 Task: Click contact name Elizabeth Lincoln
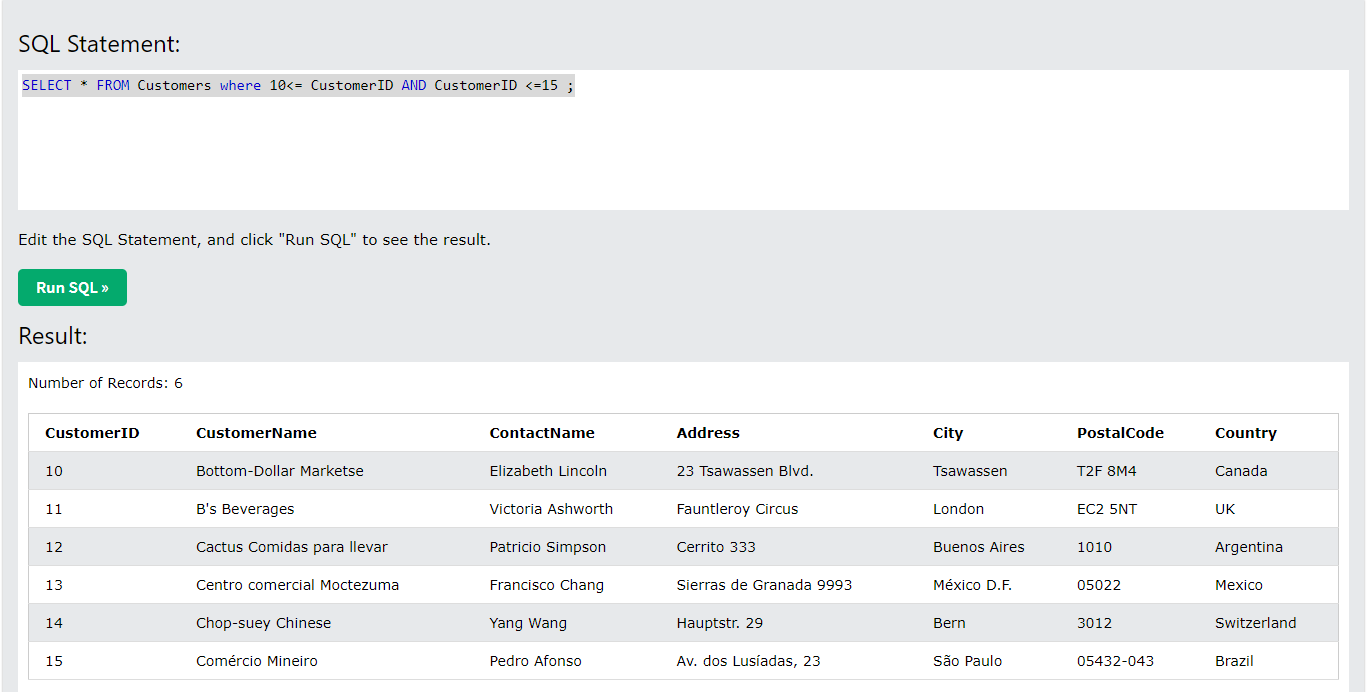548,471
